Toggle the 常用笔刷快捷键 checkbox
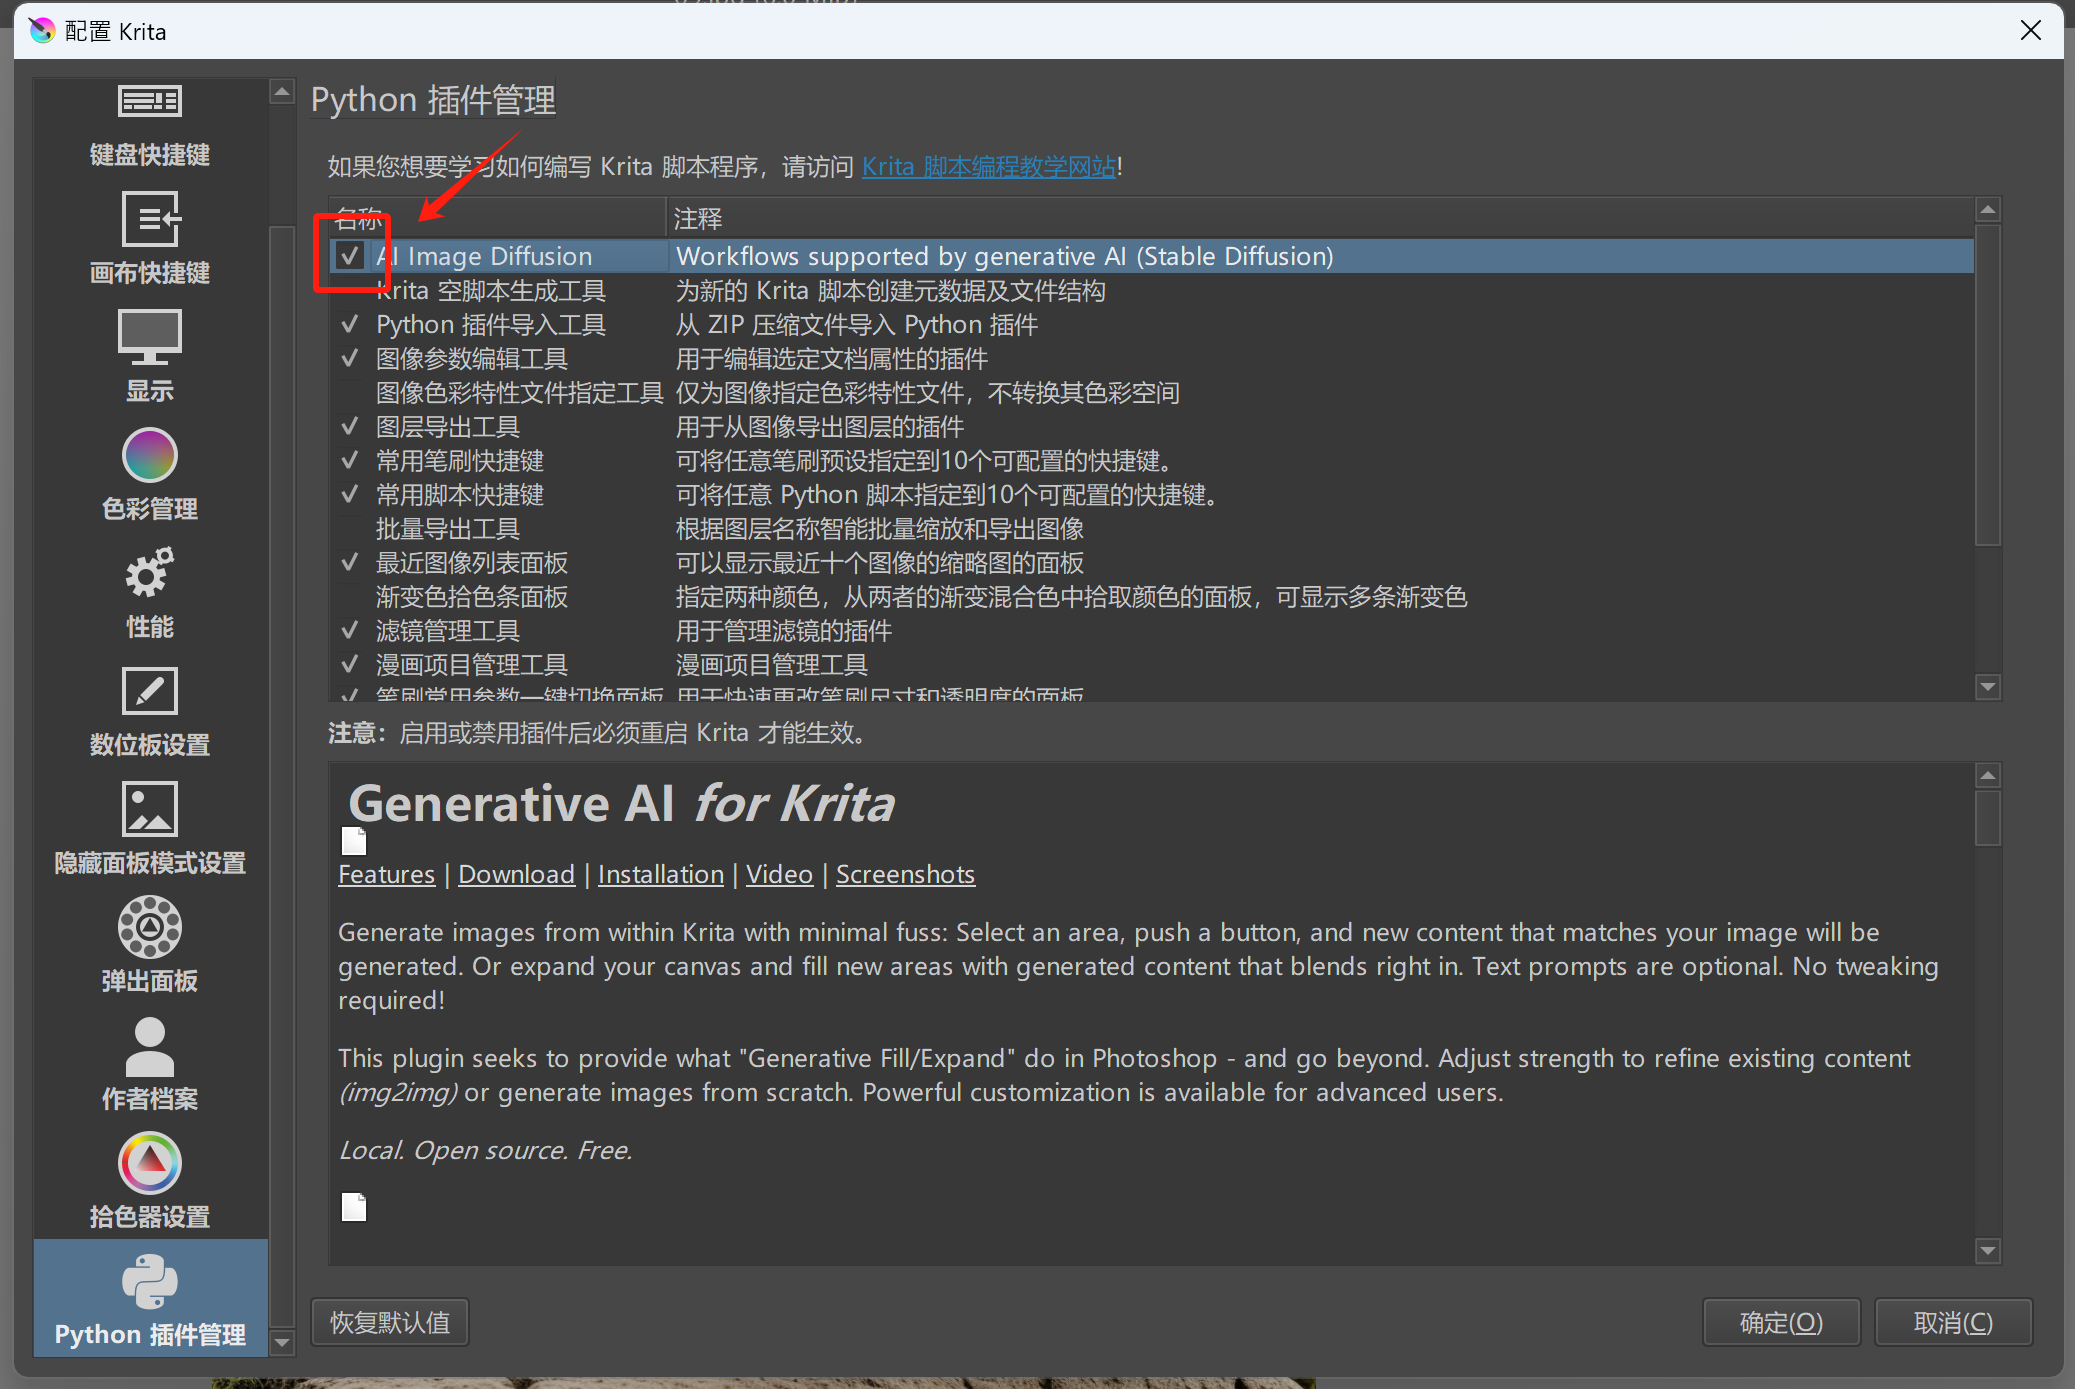 [x=349, y=460]
